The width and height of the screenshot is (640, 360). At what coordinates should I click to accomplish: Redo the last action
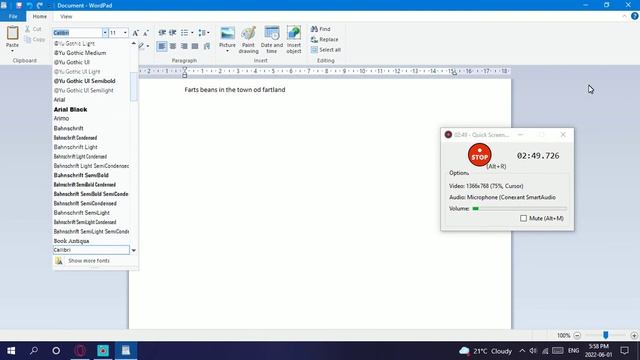40,5
